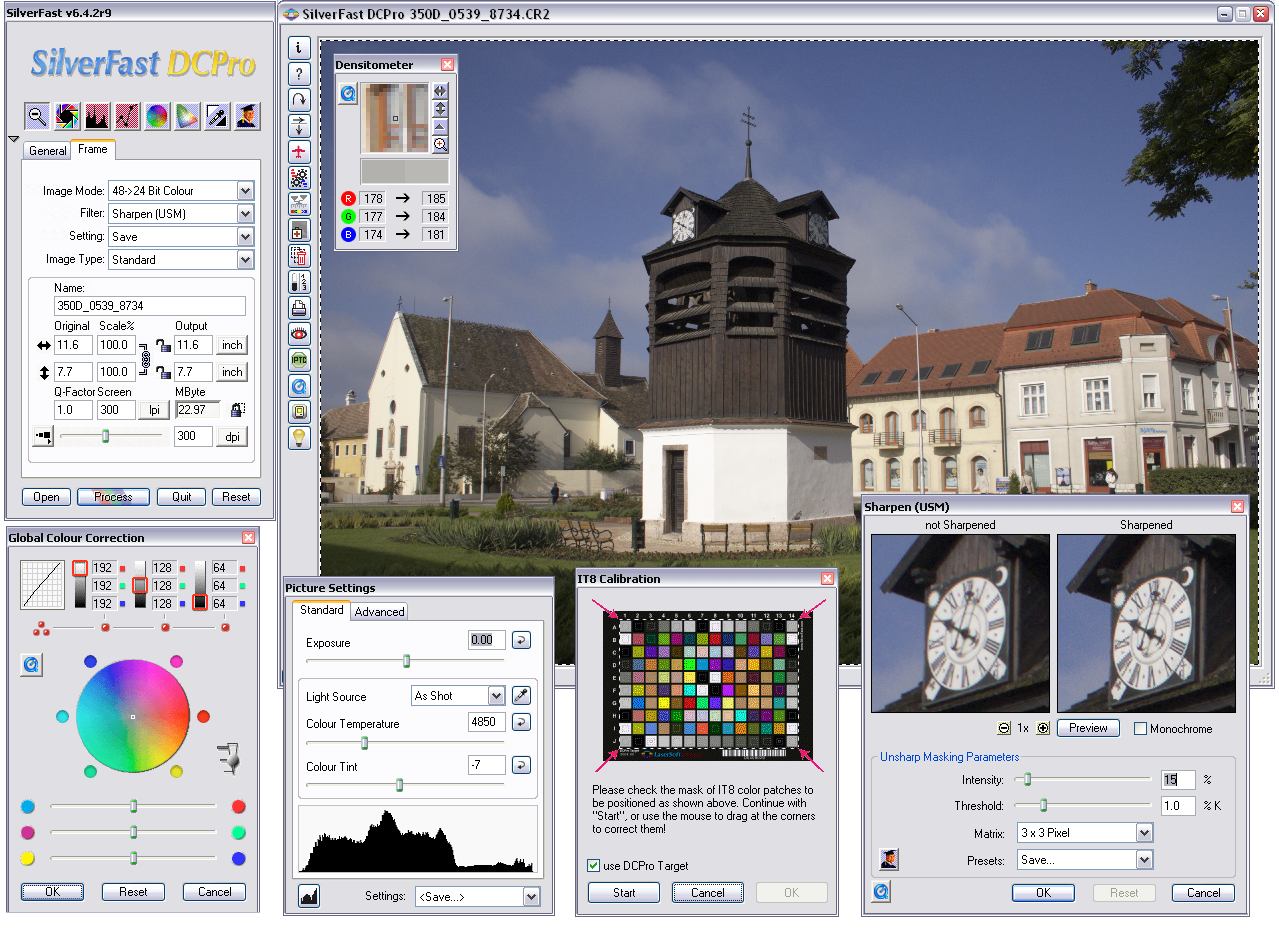Screen dimensions: 1279x934
Task: Click the IT8 calibration balance icon
Action: coord(299,204)
